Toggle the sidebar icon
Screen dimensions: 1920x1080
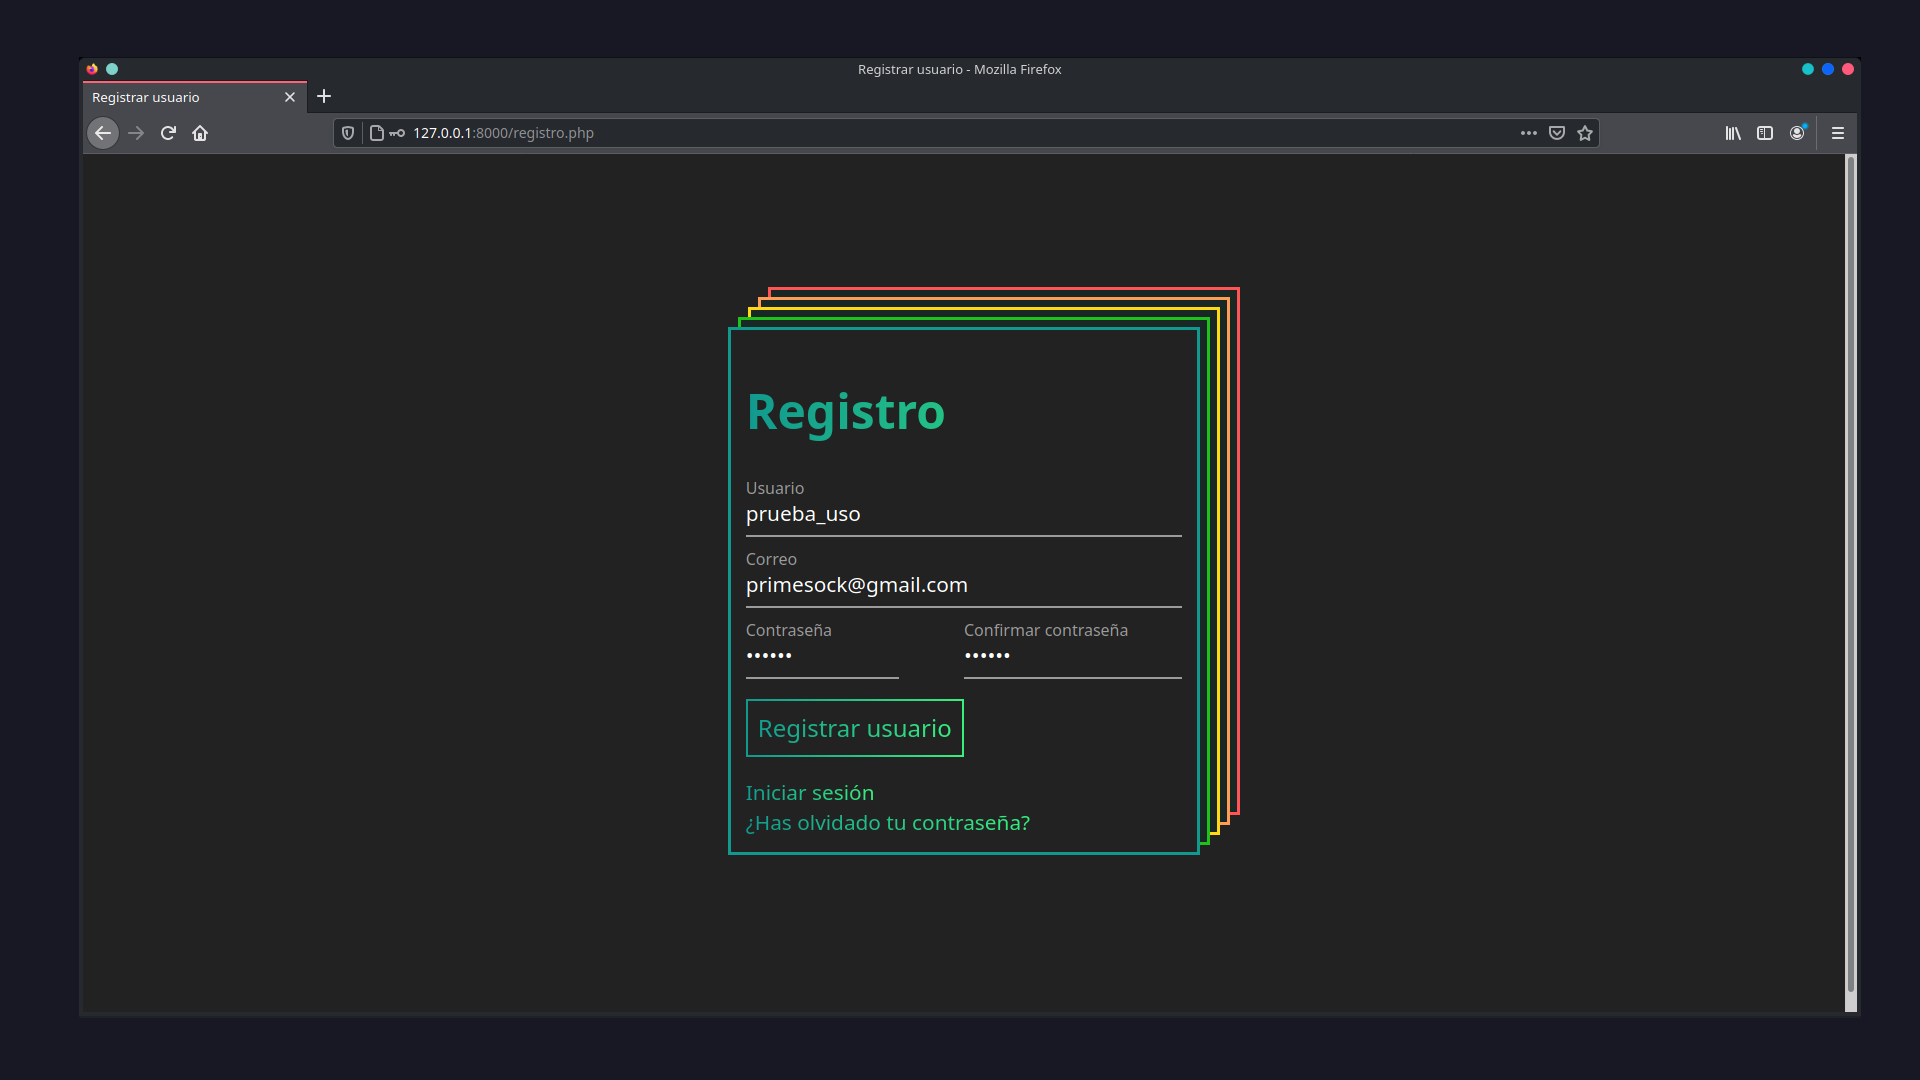click(x=1765, y=132)
